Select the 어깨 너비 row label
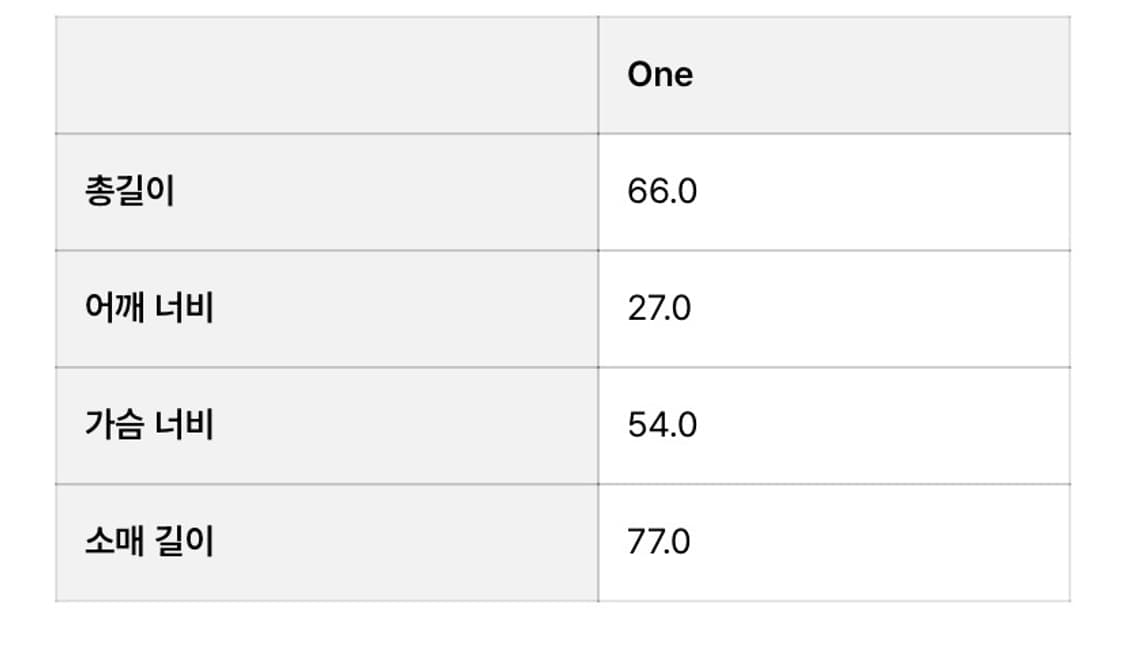Screen dimensions: 1125x651 149,308
